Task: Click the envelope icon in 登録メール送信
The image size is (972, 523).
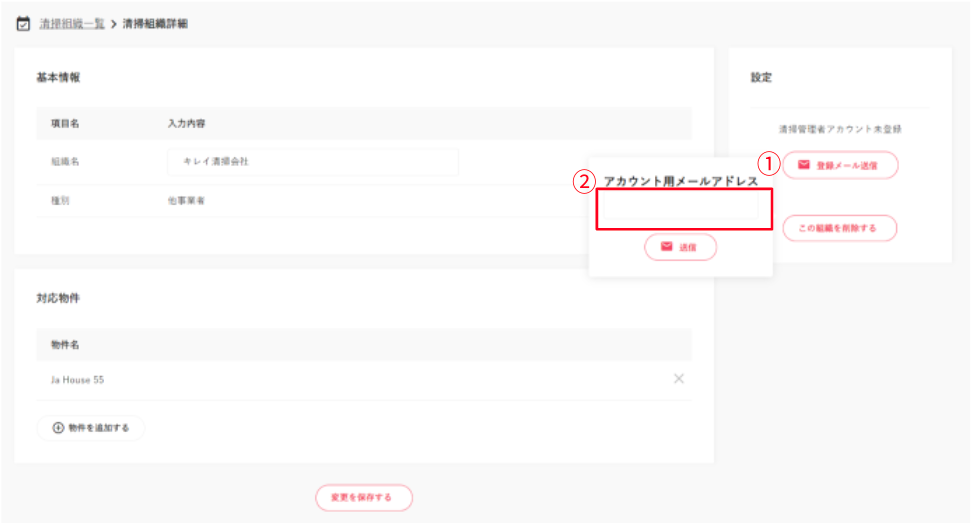Action: coord(803,165)
